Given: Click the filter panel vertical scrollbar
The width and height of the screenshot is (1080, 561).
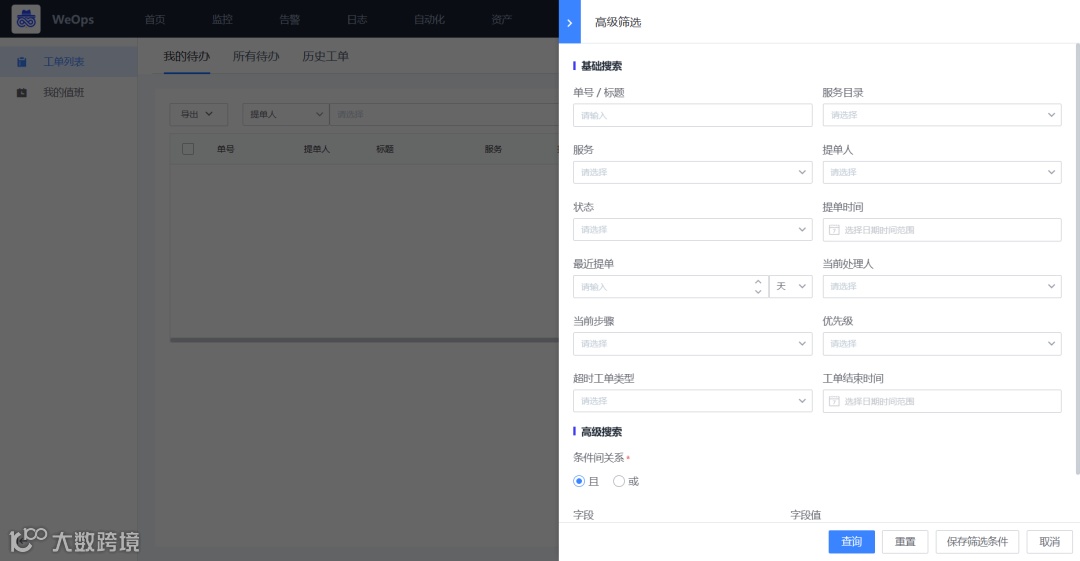Looking at the screenshot, I should pos(1077,258).
